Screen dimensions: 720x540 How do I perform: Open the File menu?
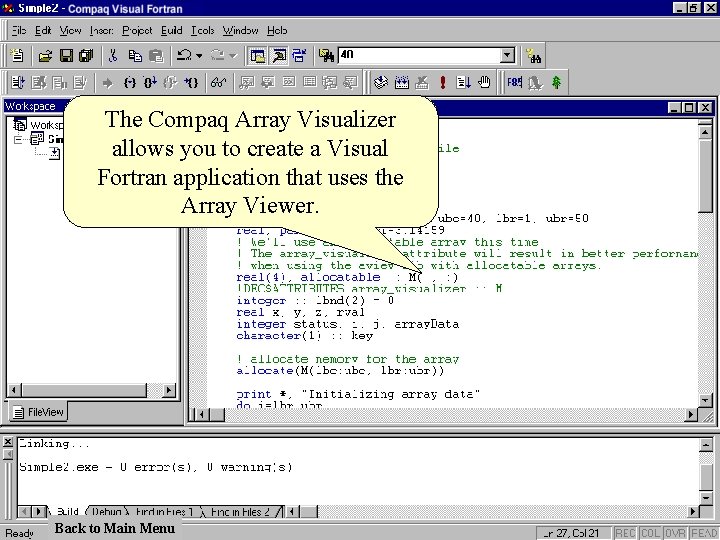pyautogui.click(x=18, y=30)
